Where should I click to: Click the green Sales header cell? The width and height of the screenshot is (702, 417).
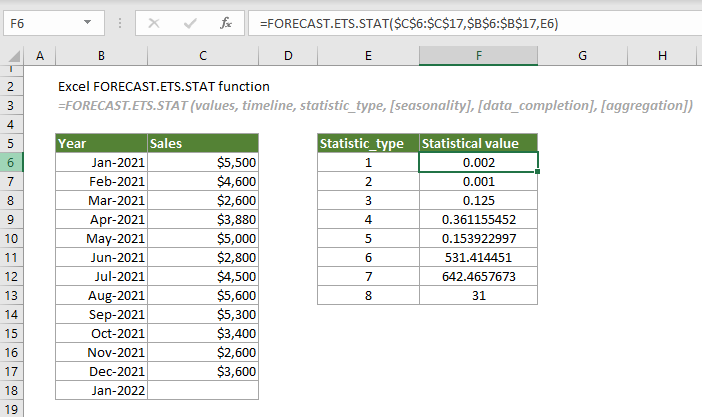[202, 143]
